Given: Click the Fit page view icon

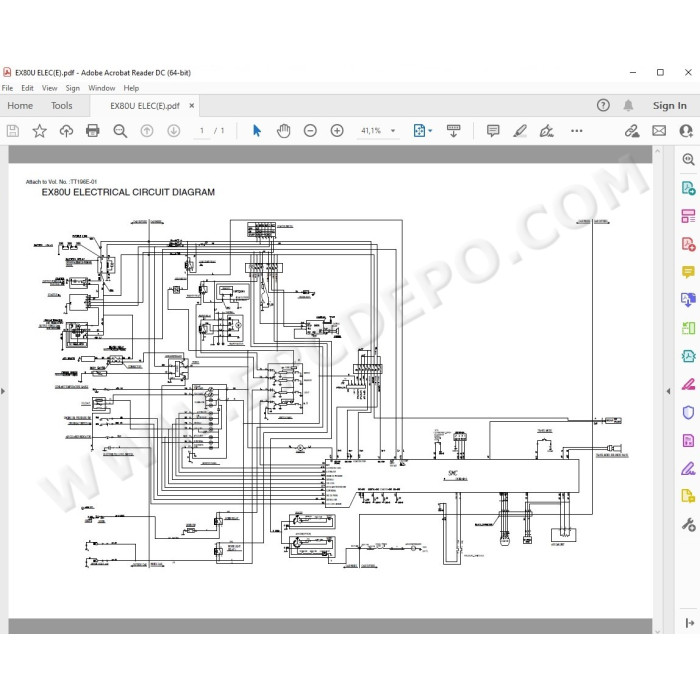Looking at the screenshot, I should tap(419, 131).
